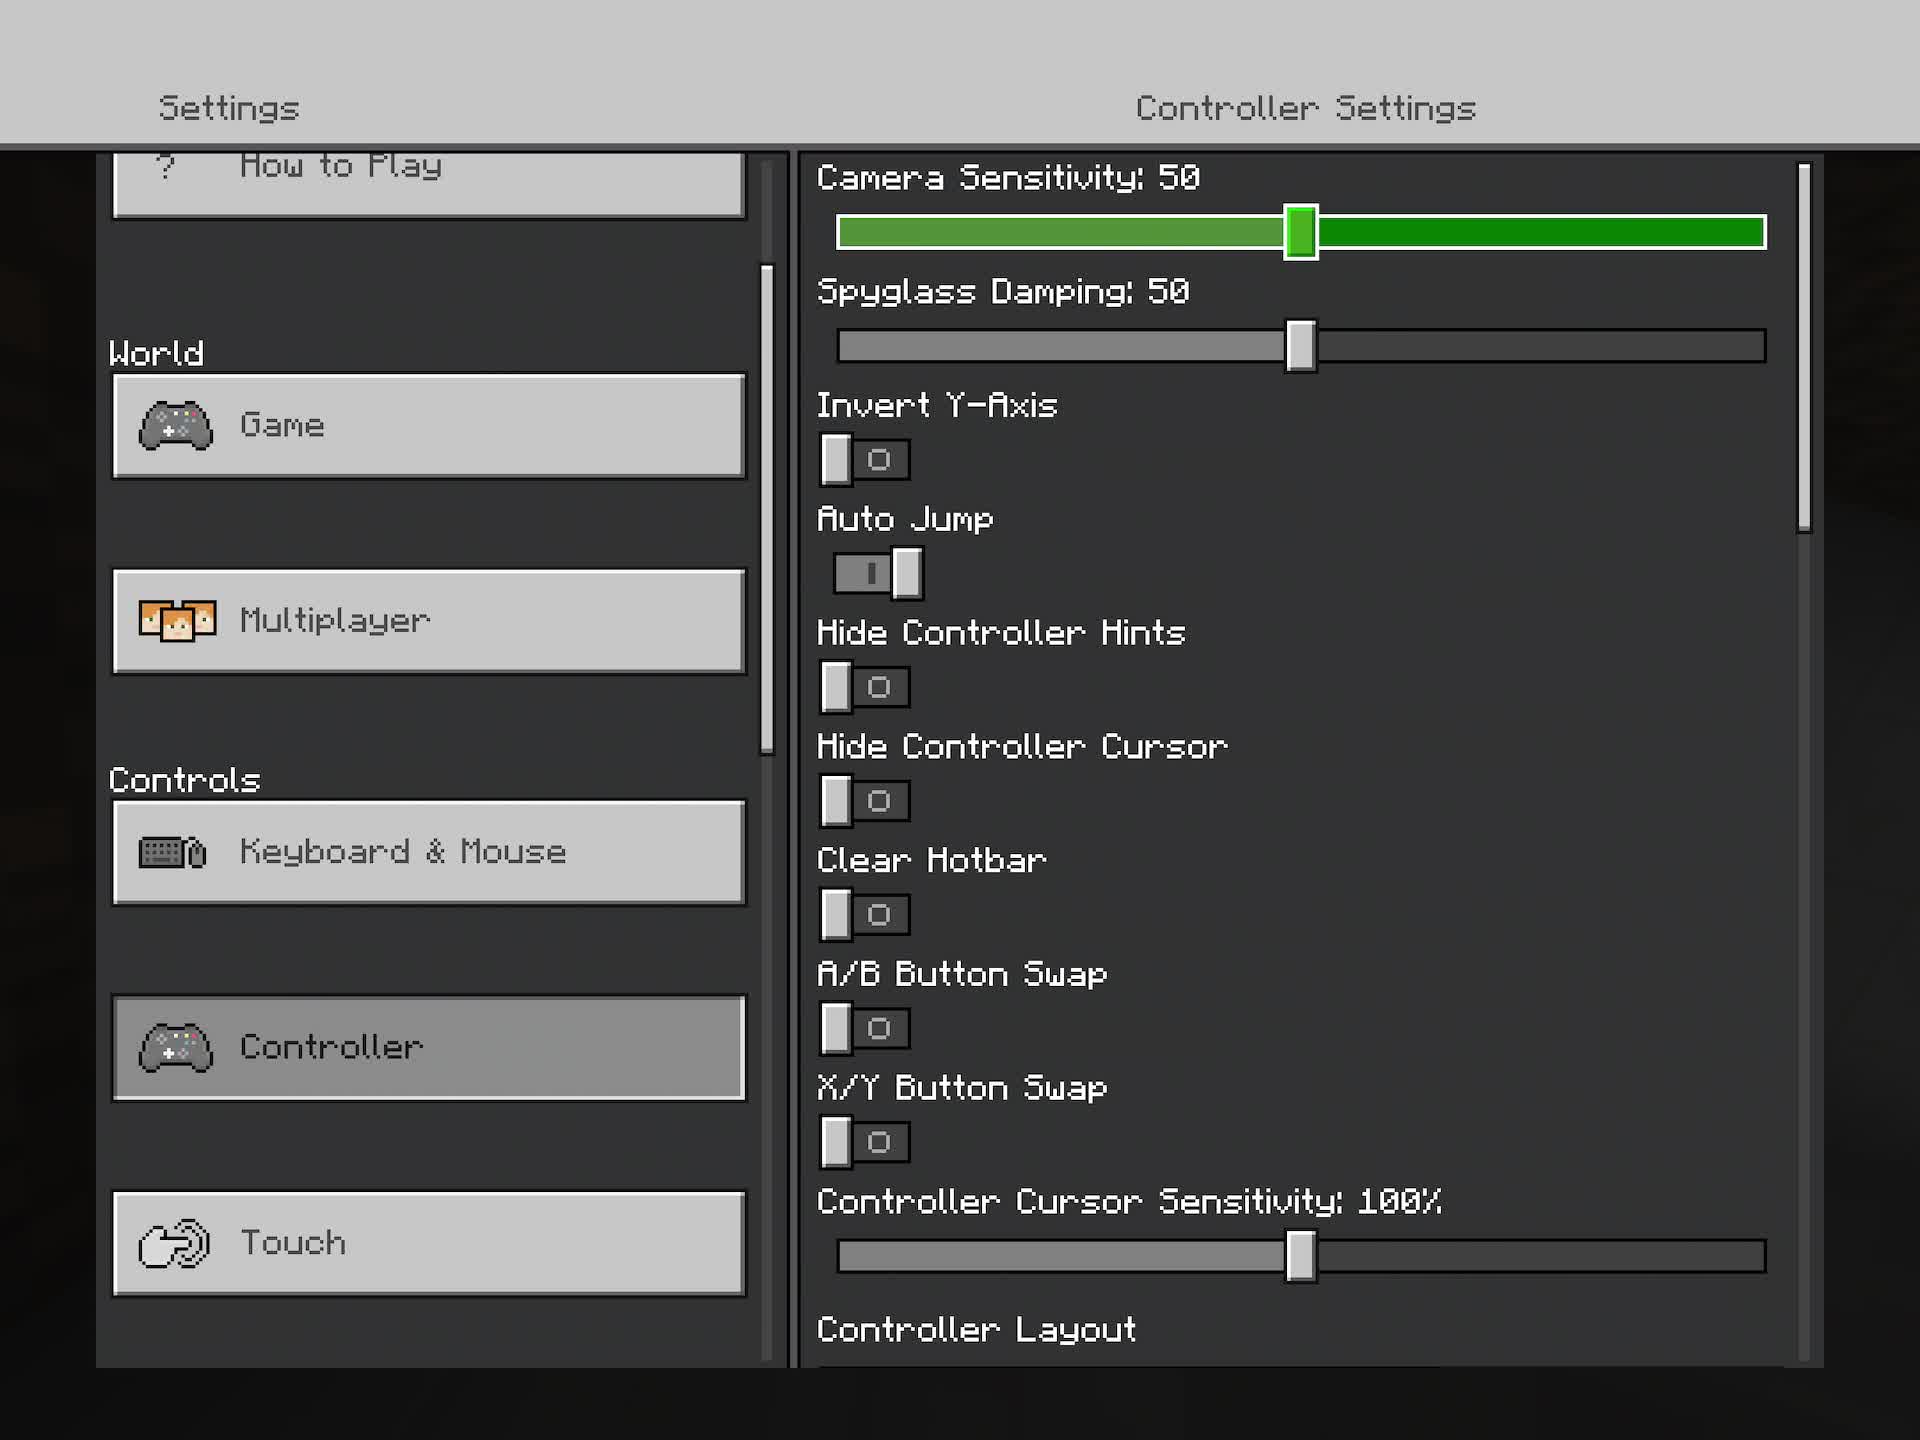
Task: Switch on the Clear Hotbar toggle
Action: pyautogui.click(x=865, y=915)
